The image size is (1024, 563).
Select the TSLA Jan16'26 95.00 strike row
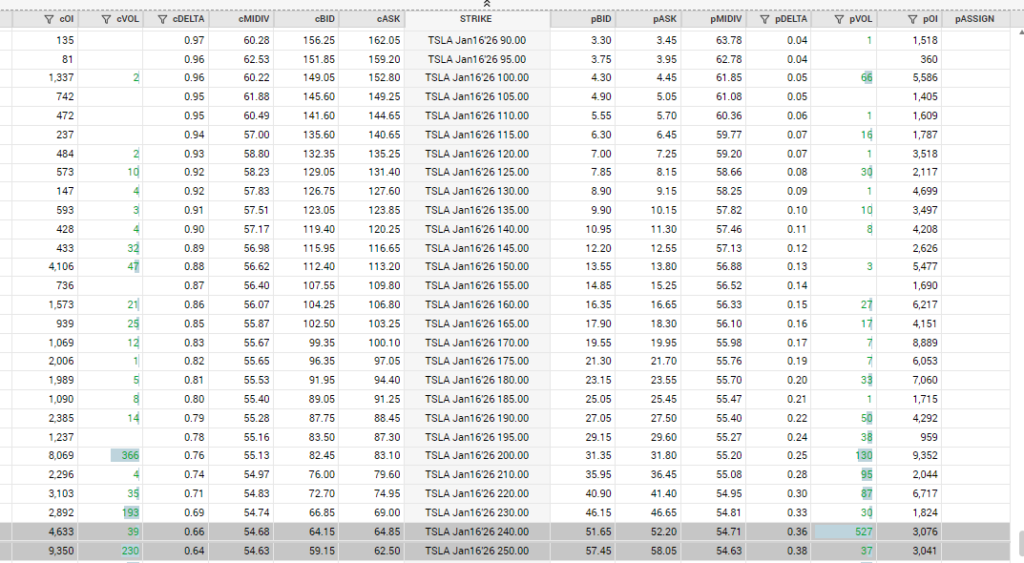click(x=477, y=59)
